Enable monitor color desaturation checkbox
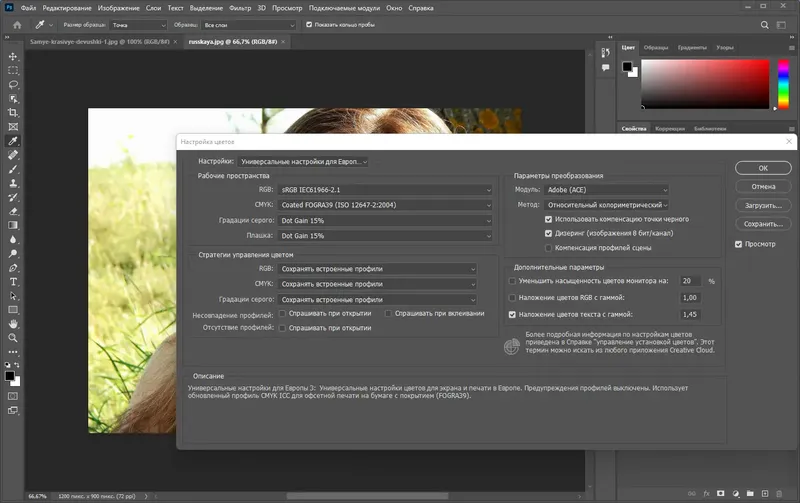Viewport: 800px width, 503px height. pos(513,282)
